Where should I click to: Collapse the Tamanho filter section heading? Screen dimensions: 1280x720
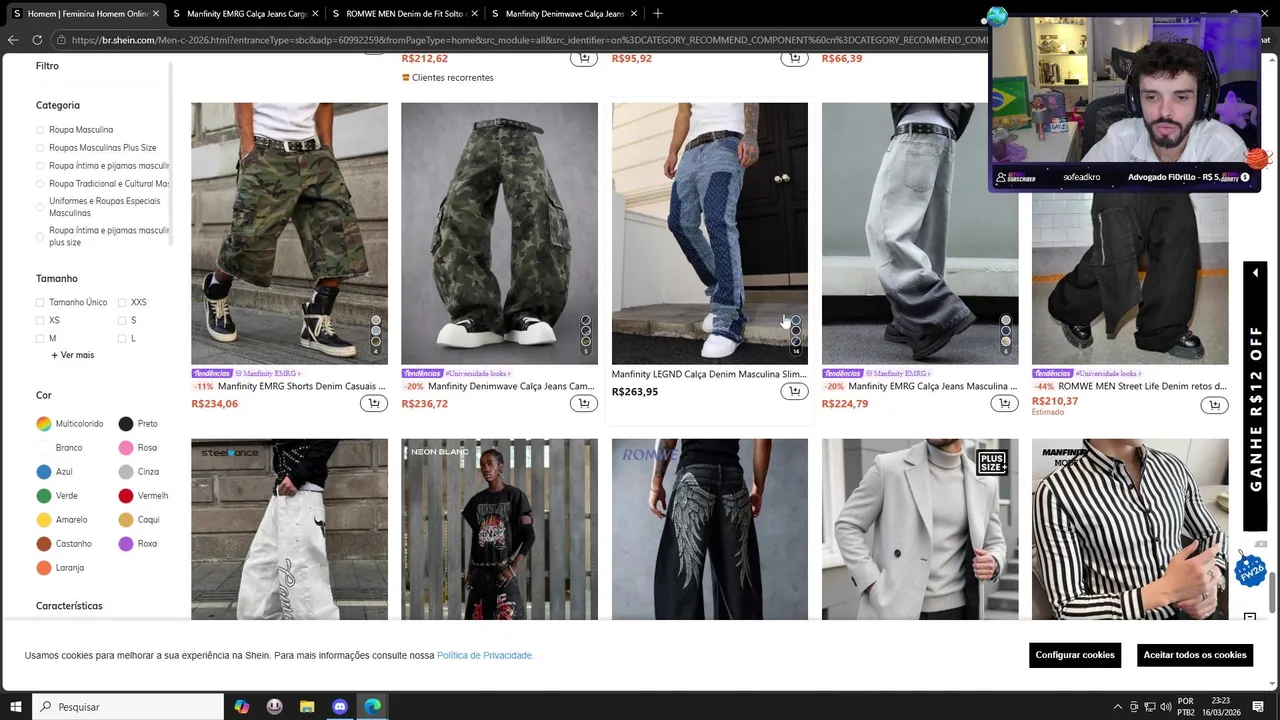click(x=57, y=279)
